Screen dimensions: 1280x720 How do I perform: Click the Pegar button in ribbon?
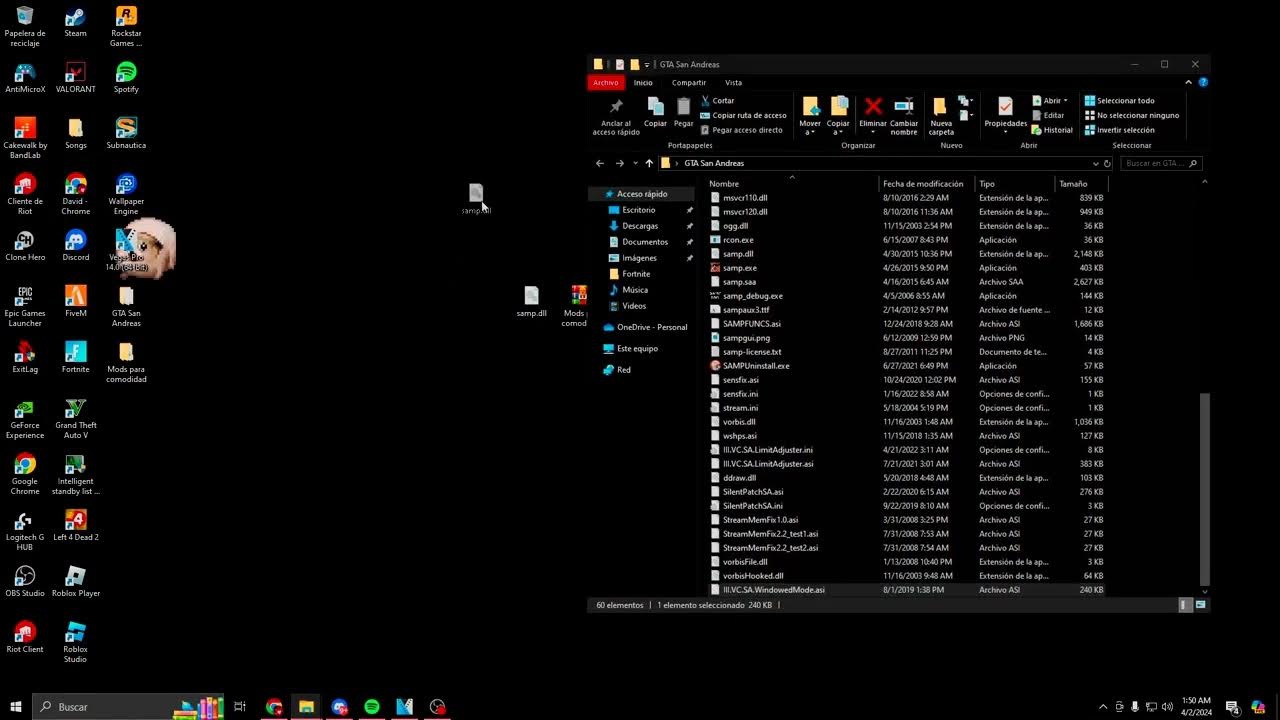683,112
